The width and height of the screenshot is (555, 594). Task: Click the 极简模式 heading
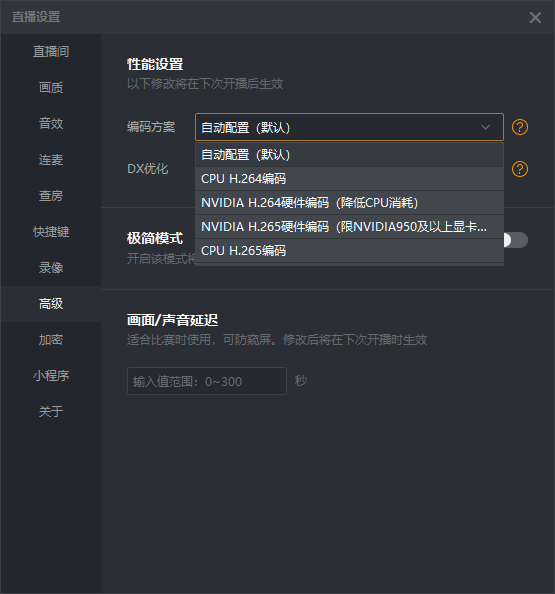pyautogui.click(x=155, y=238)
